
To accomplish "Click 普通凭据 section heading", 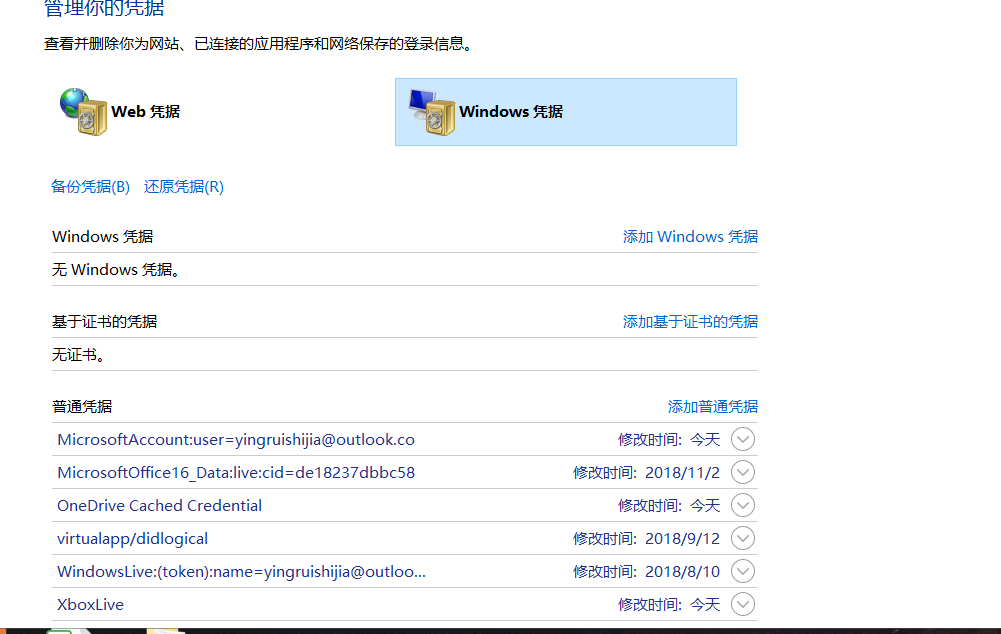I will (82, 407).
